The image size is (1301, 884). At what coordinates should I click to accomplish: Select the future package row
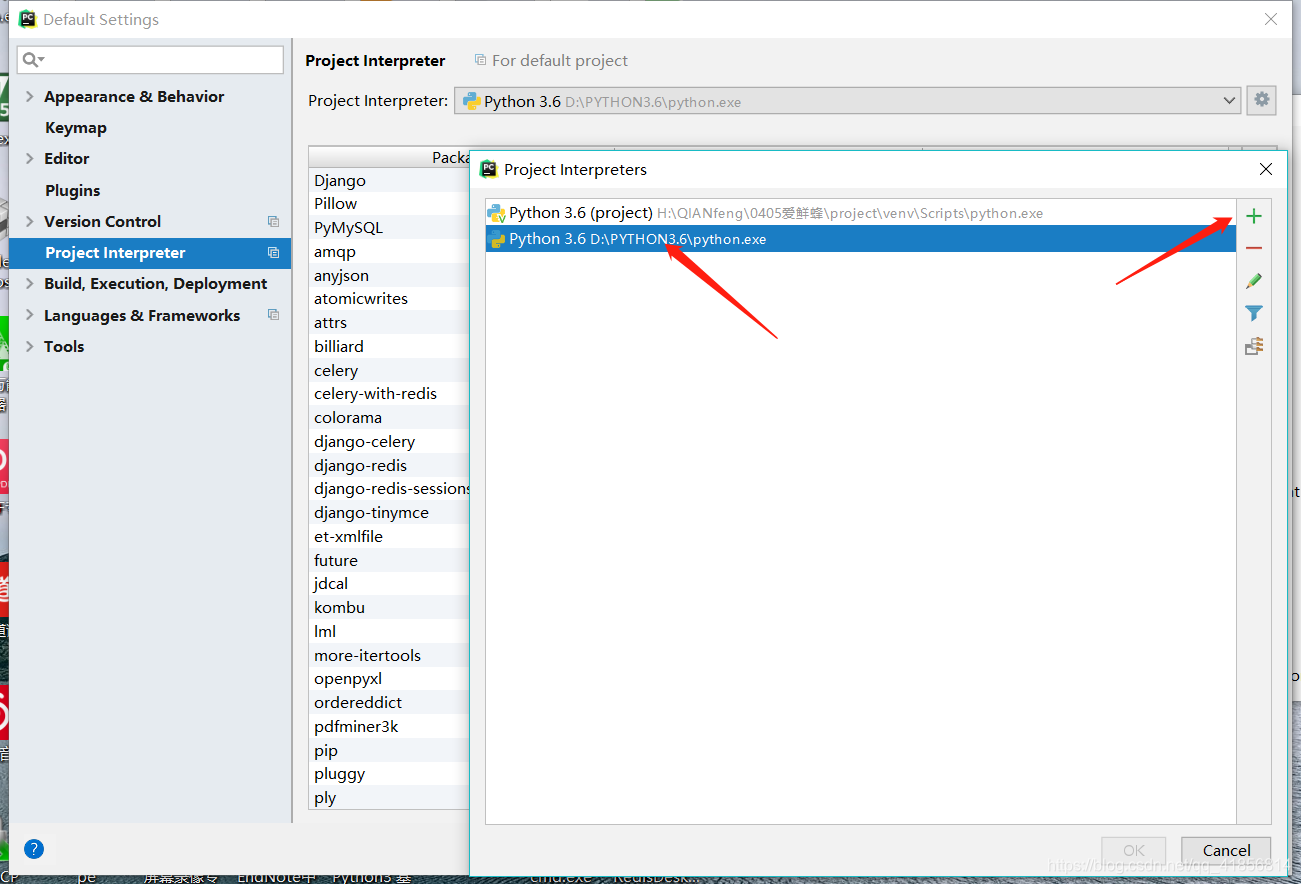(389, 560)
